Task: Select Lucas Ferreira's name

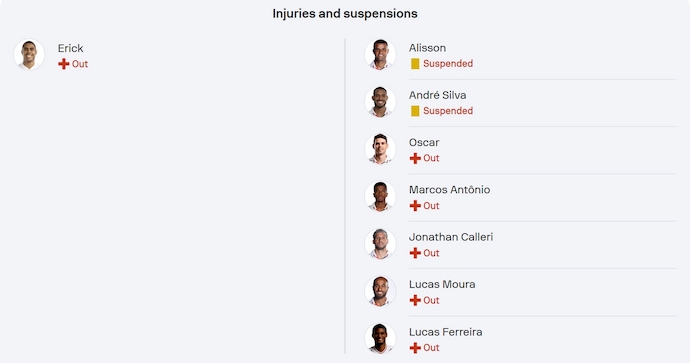Action: pyautogui.click(x=445, y=332)
